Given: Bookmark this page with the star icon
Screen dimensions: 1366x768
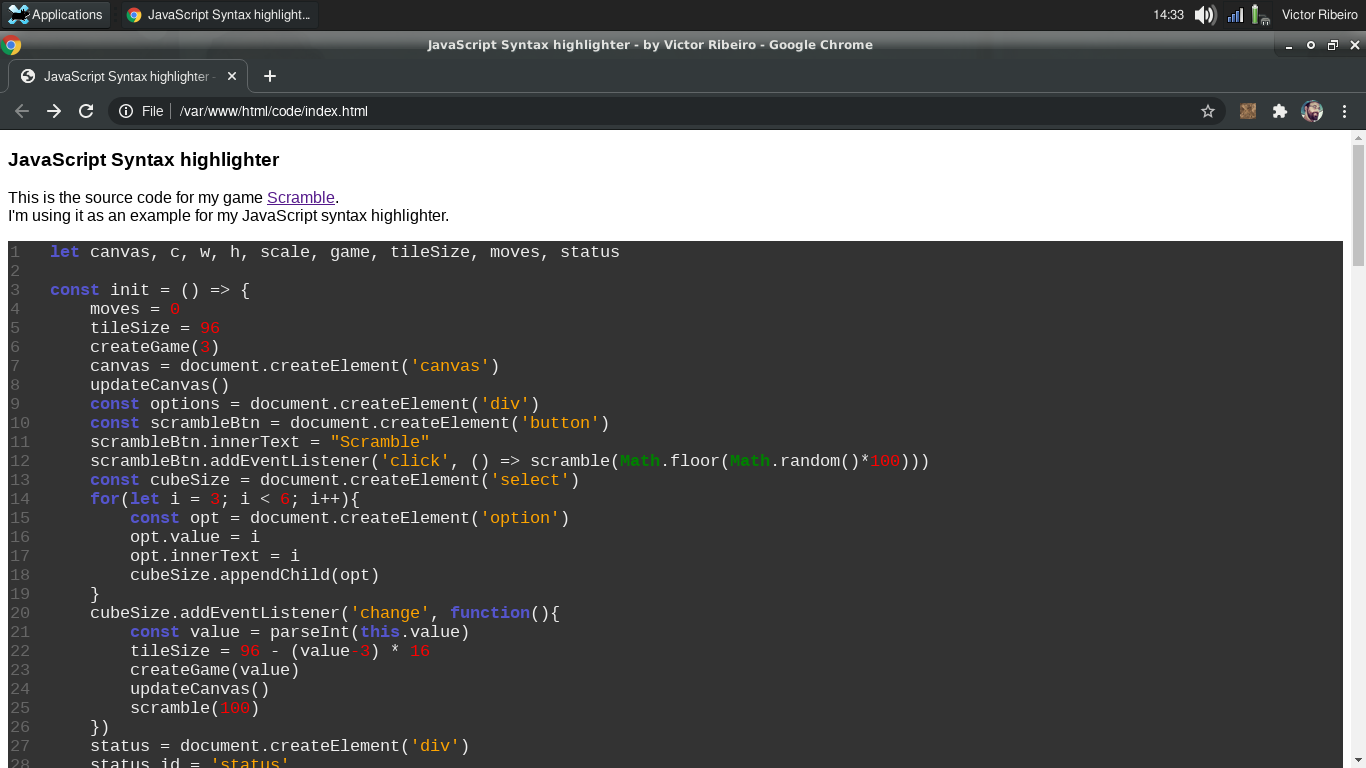Looking at the screenshot, I should [x=1208, y=111].
